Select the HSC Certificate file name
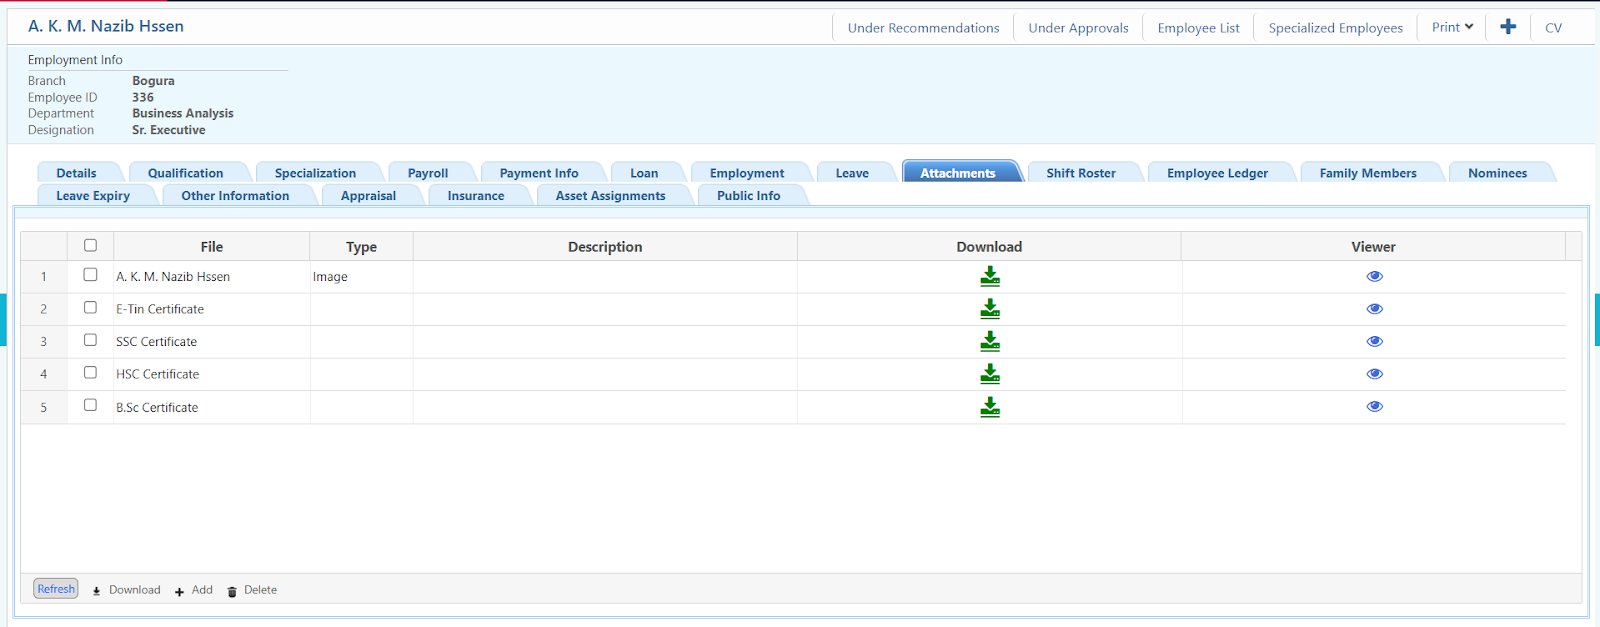The height and width of the screenshot is (627, 1600). (x=157, y=375)
